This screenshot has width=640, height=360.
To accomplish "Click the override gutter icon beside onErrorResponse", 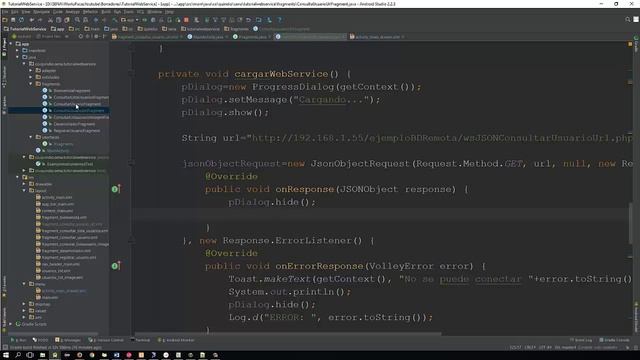I will click(x=116, y=266).
